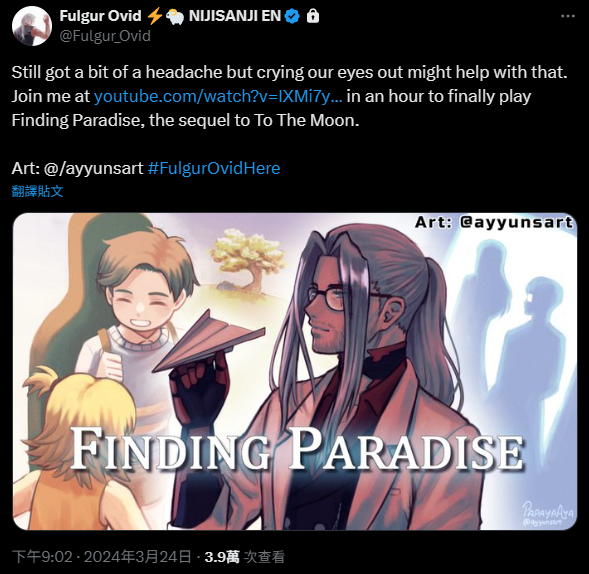Click the Art: @ayyunsart credit in the image
589x574 pixels.
(x=494, y=222)
